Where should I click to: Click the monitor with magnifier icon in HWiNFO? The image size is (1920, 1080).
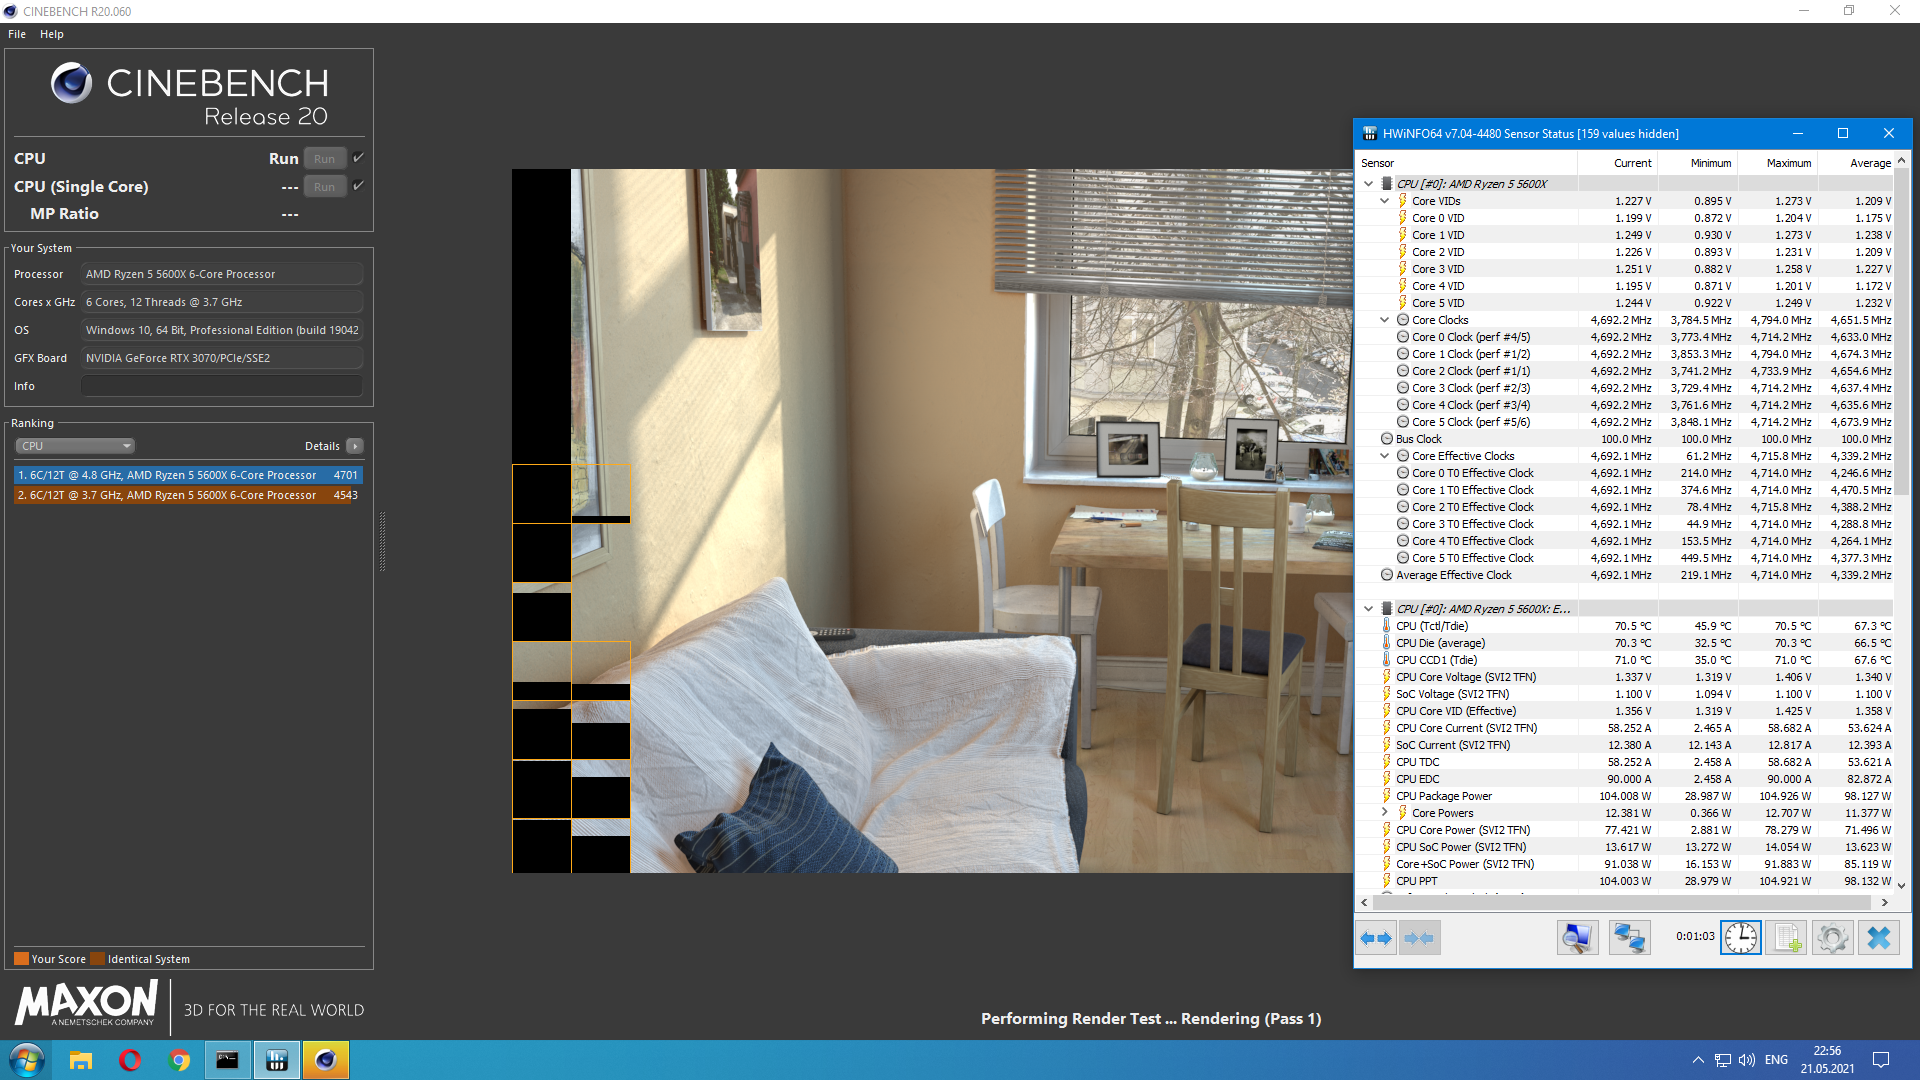1577,938
